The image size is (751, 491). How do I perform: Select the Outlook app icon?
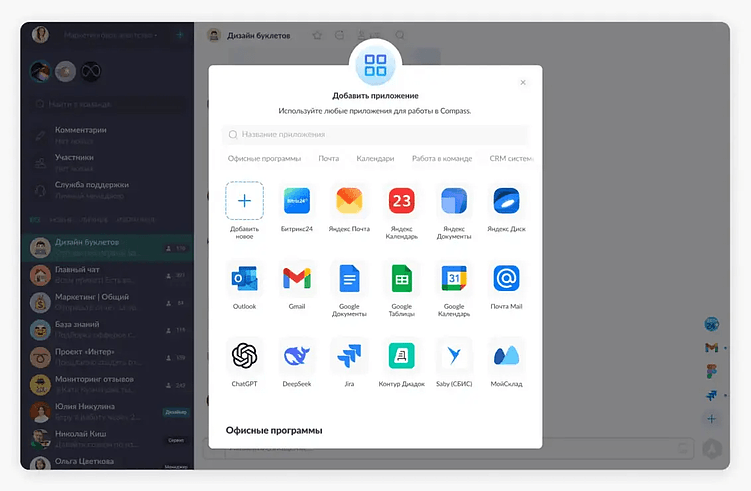(244, 278)
